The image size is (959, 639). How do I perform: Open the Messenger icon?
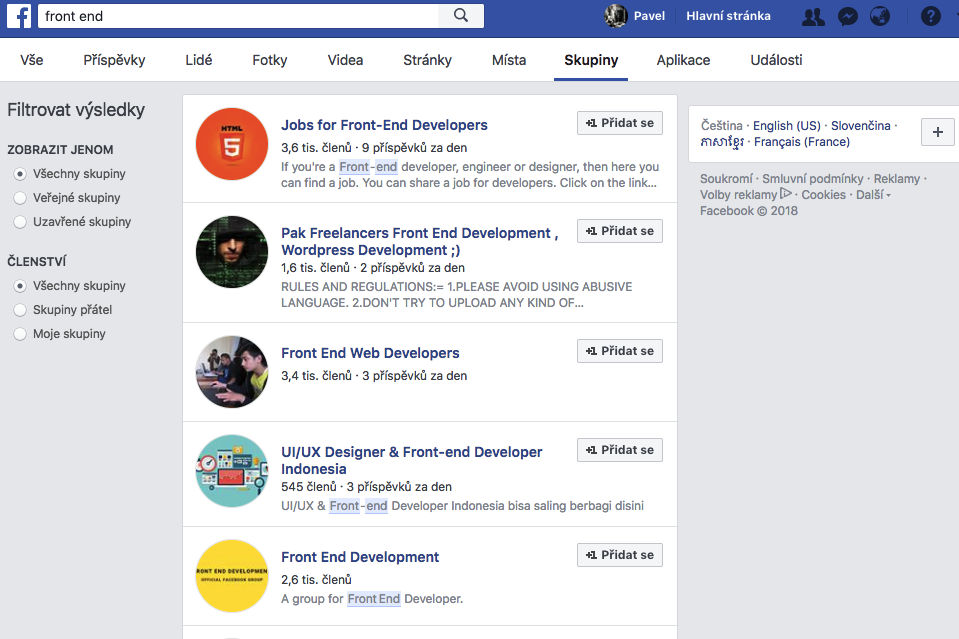tap(847, 16)
